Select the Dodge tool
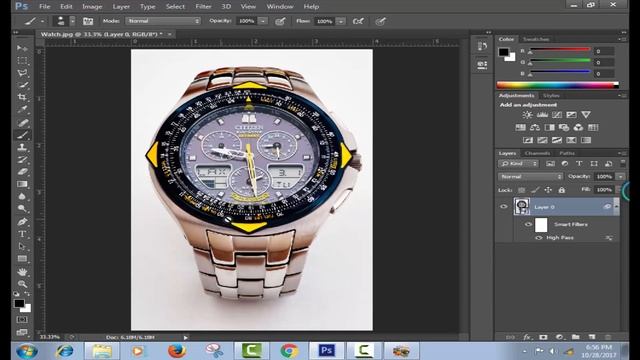Image resolution: width=640 pixels, height=360 pixels. tap(22, 209)
